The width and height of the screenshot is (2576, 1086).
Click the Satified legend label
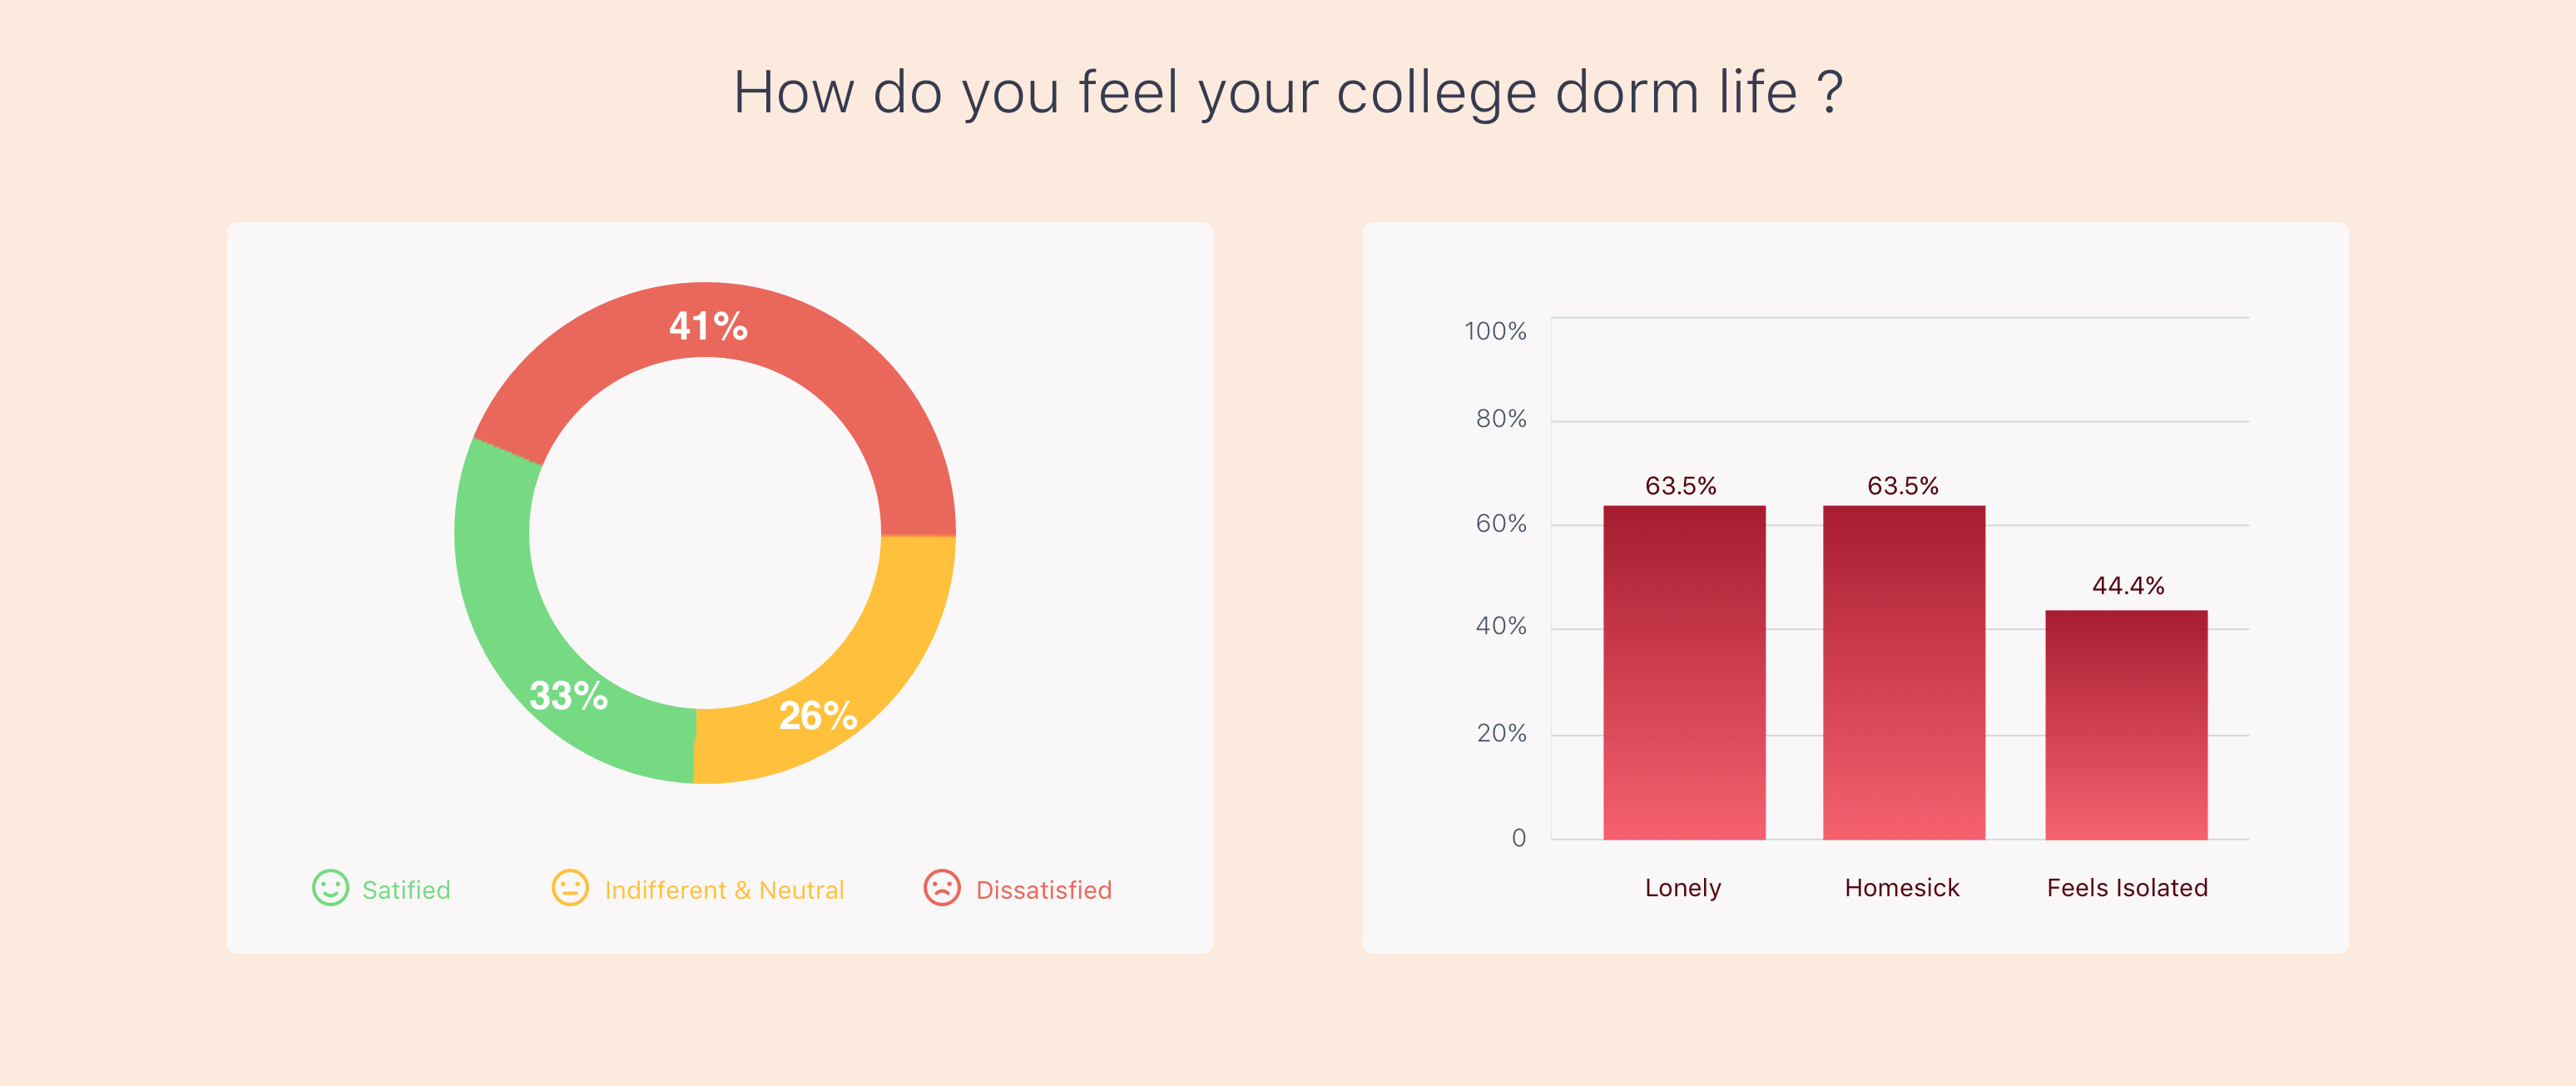[406, 890]
